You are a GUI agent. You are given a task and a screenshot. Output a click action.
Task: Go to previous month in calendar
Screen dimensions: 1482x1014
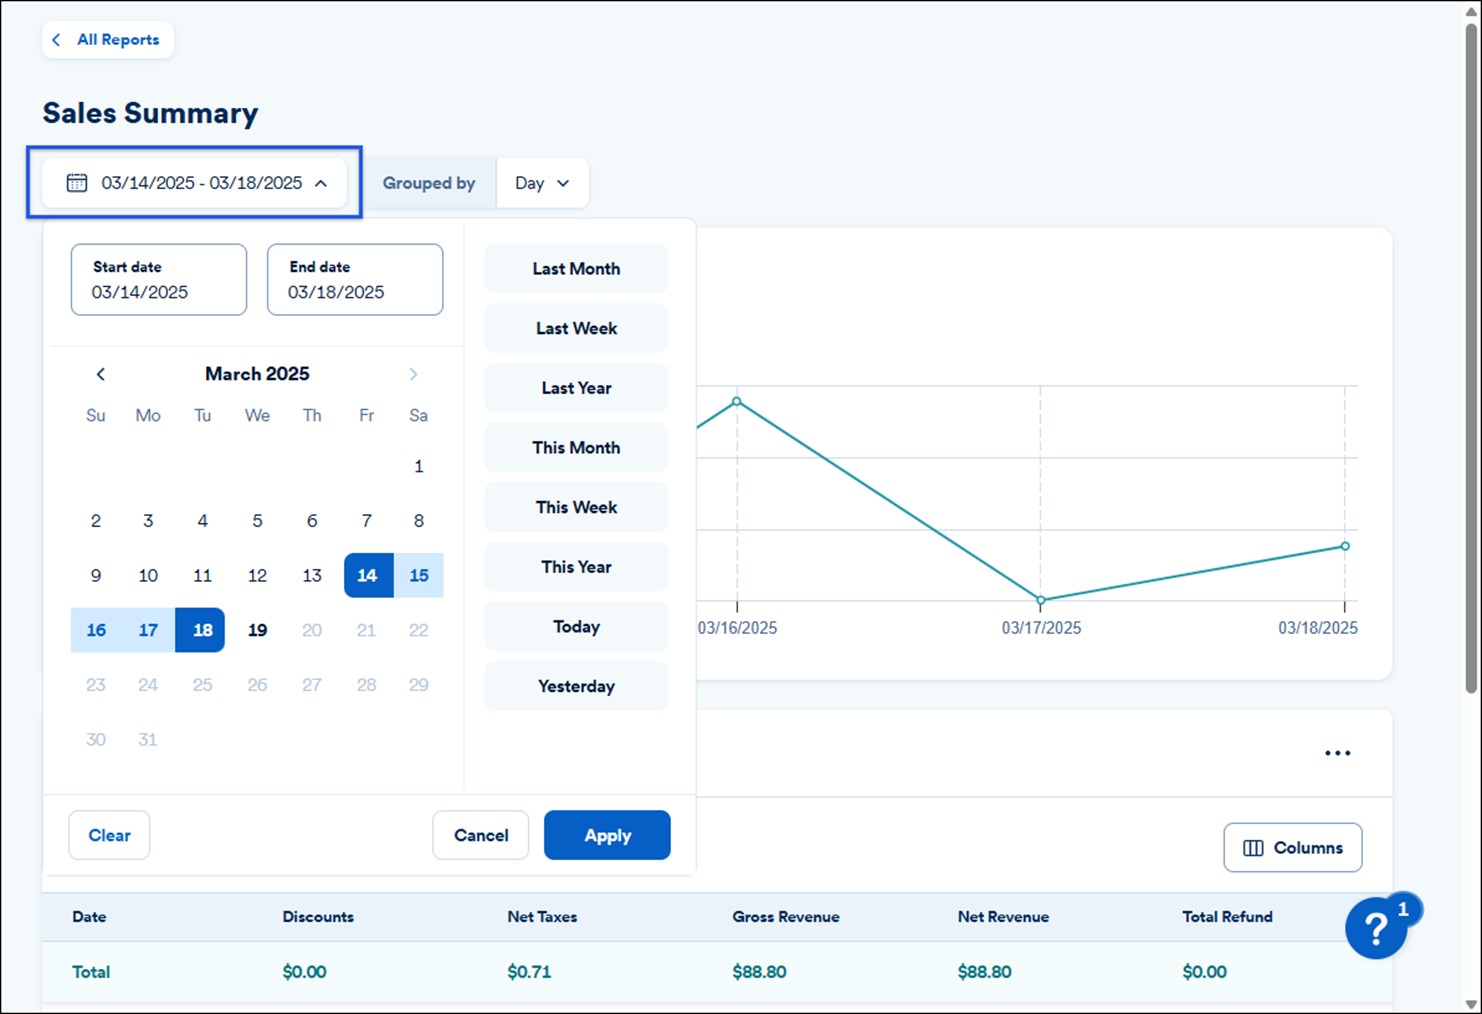pos(100,374)
